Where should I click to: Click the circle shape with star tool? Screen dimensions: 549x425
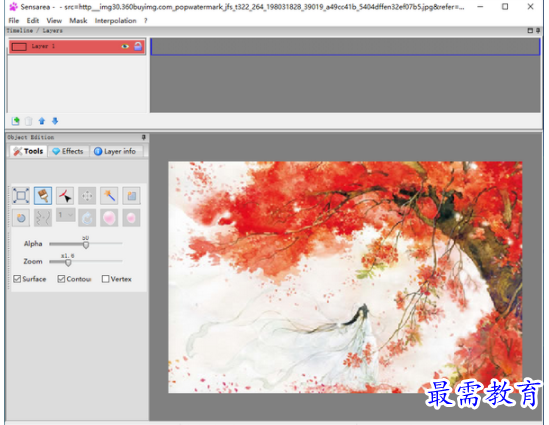coord(21,218)
